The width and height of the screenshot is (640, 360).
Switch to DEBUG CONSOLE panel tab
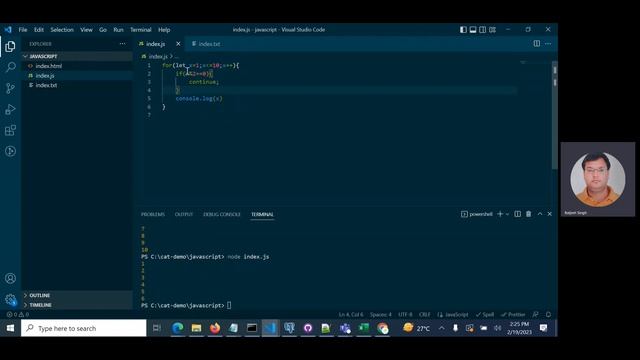222,214
